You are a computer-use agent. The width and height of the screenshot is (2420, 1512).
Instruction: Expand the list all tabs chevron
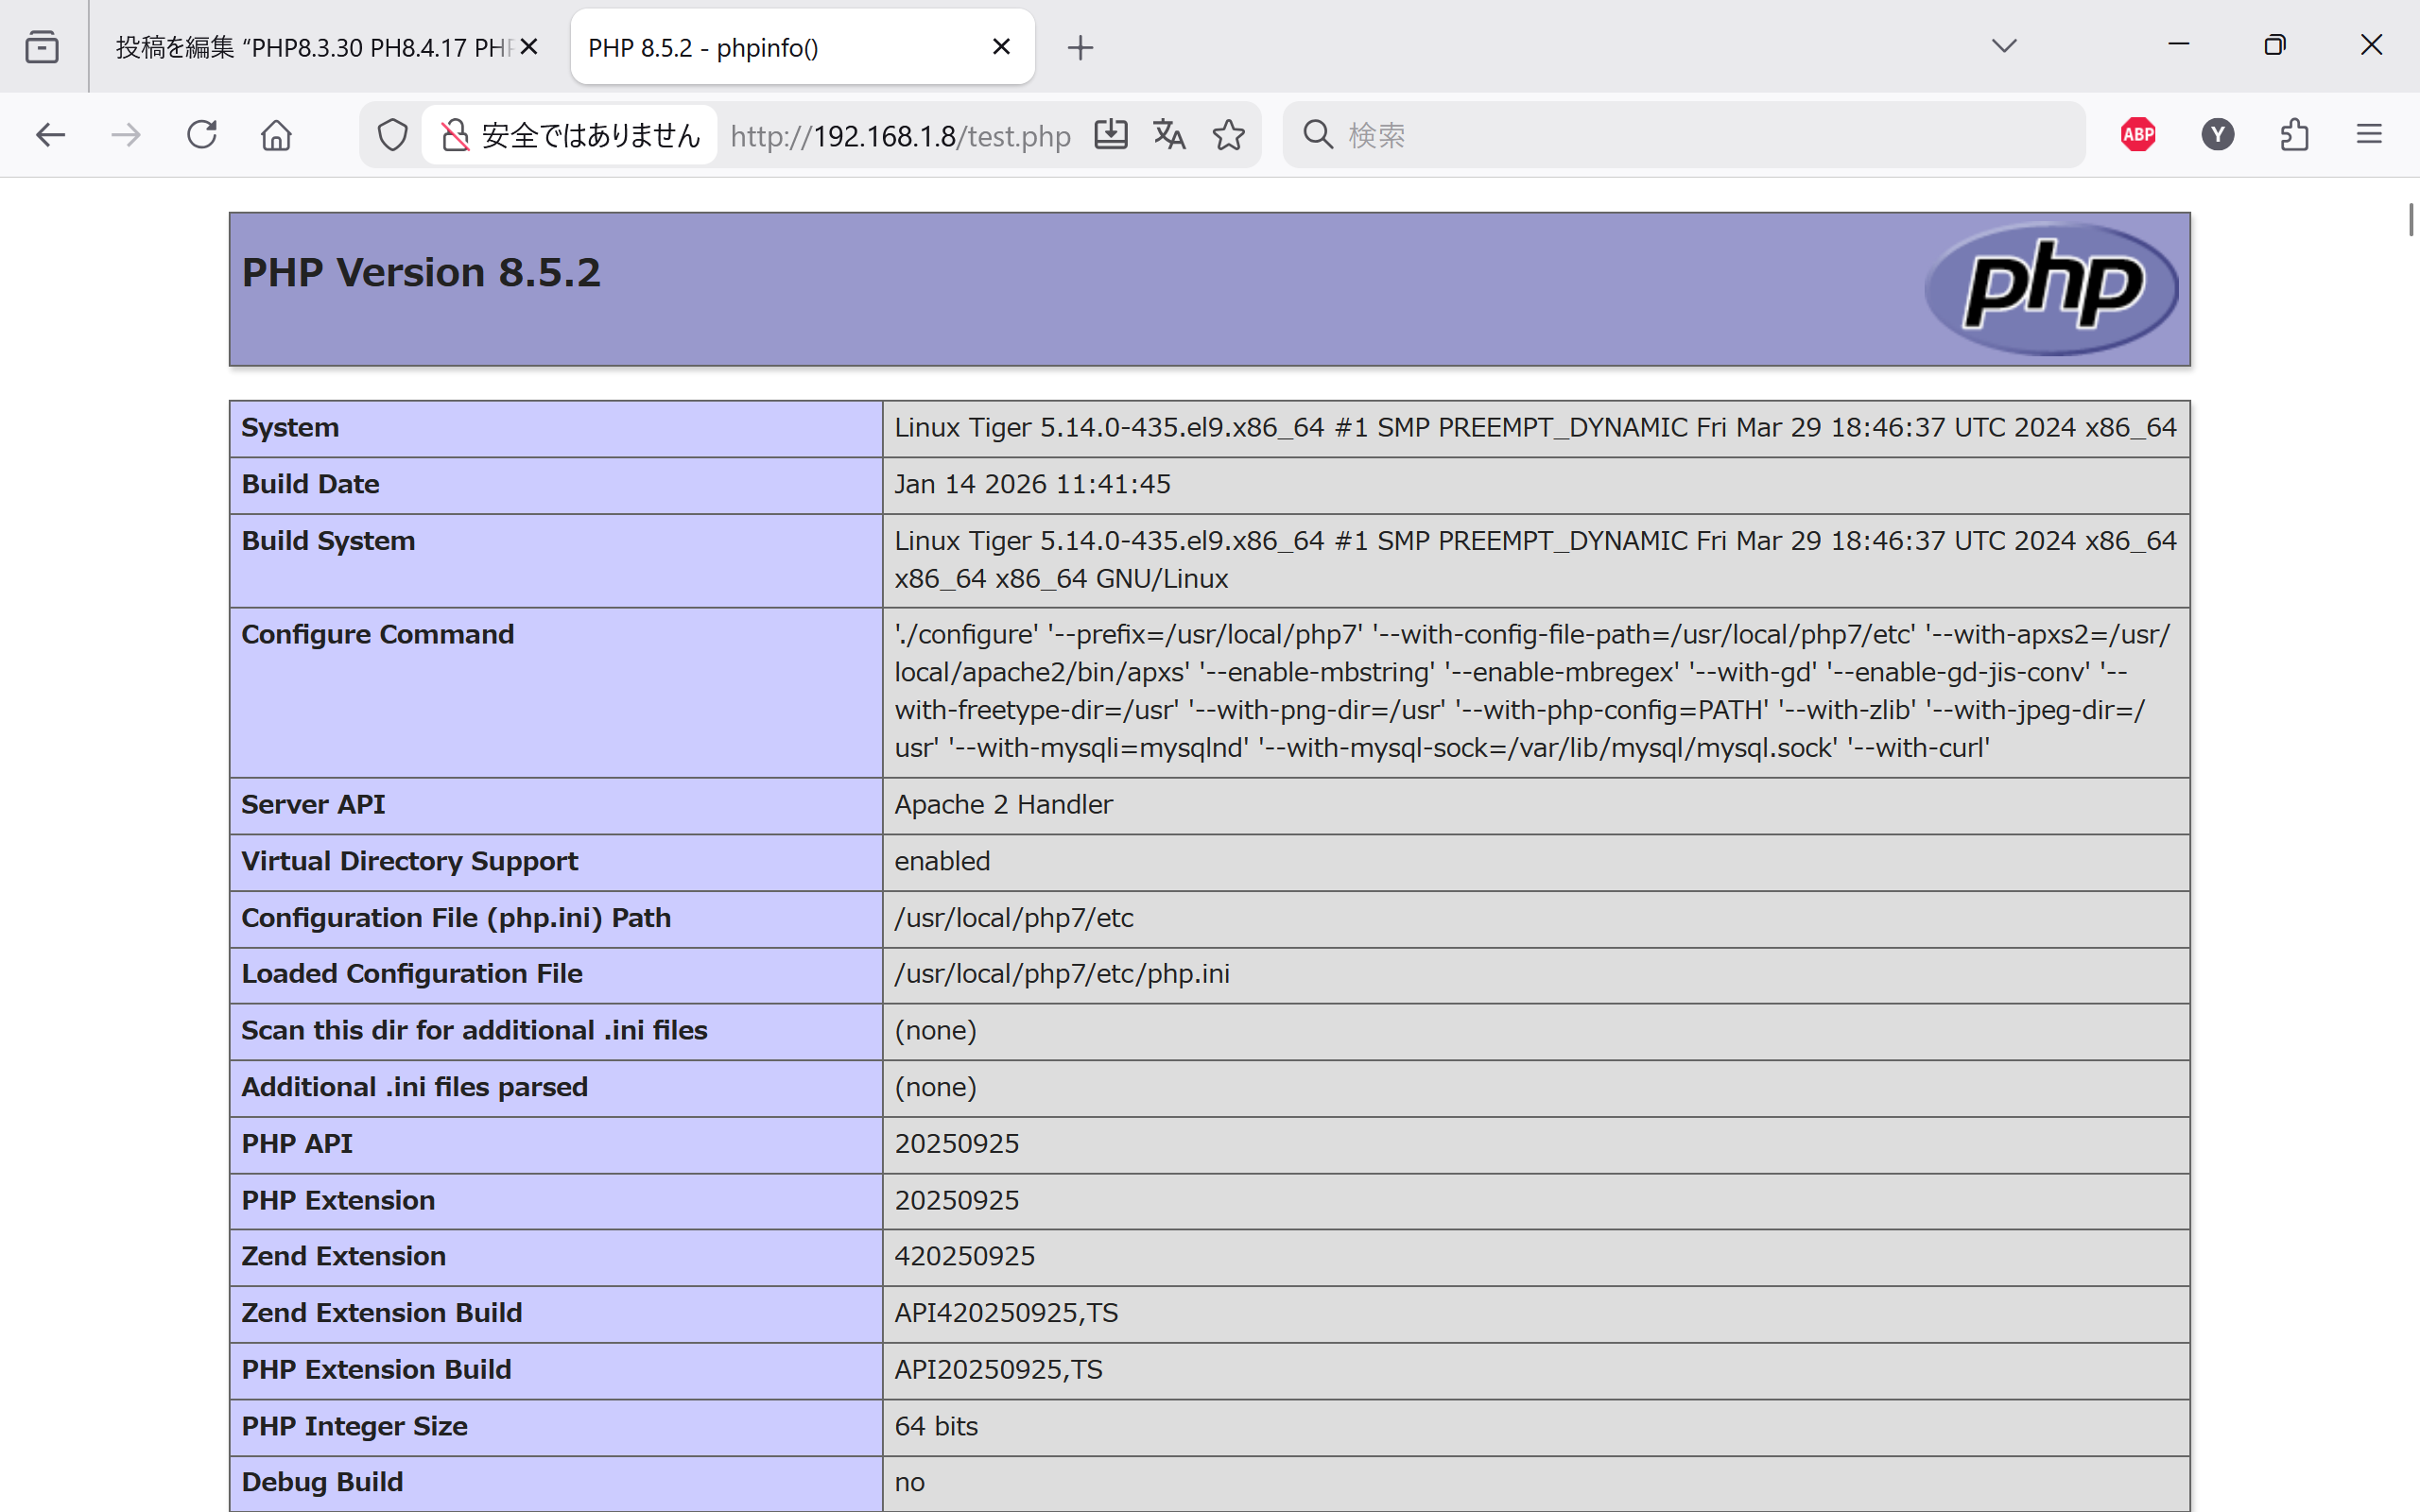pyautogui.click(x=2004, y=46)
